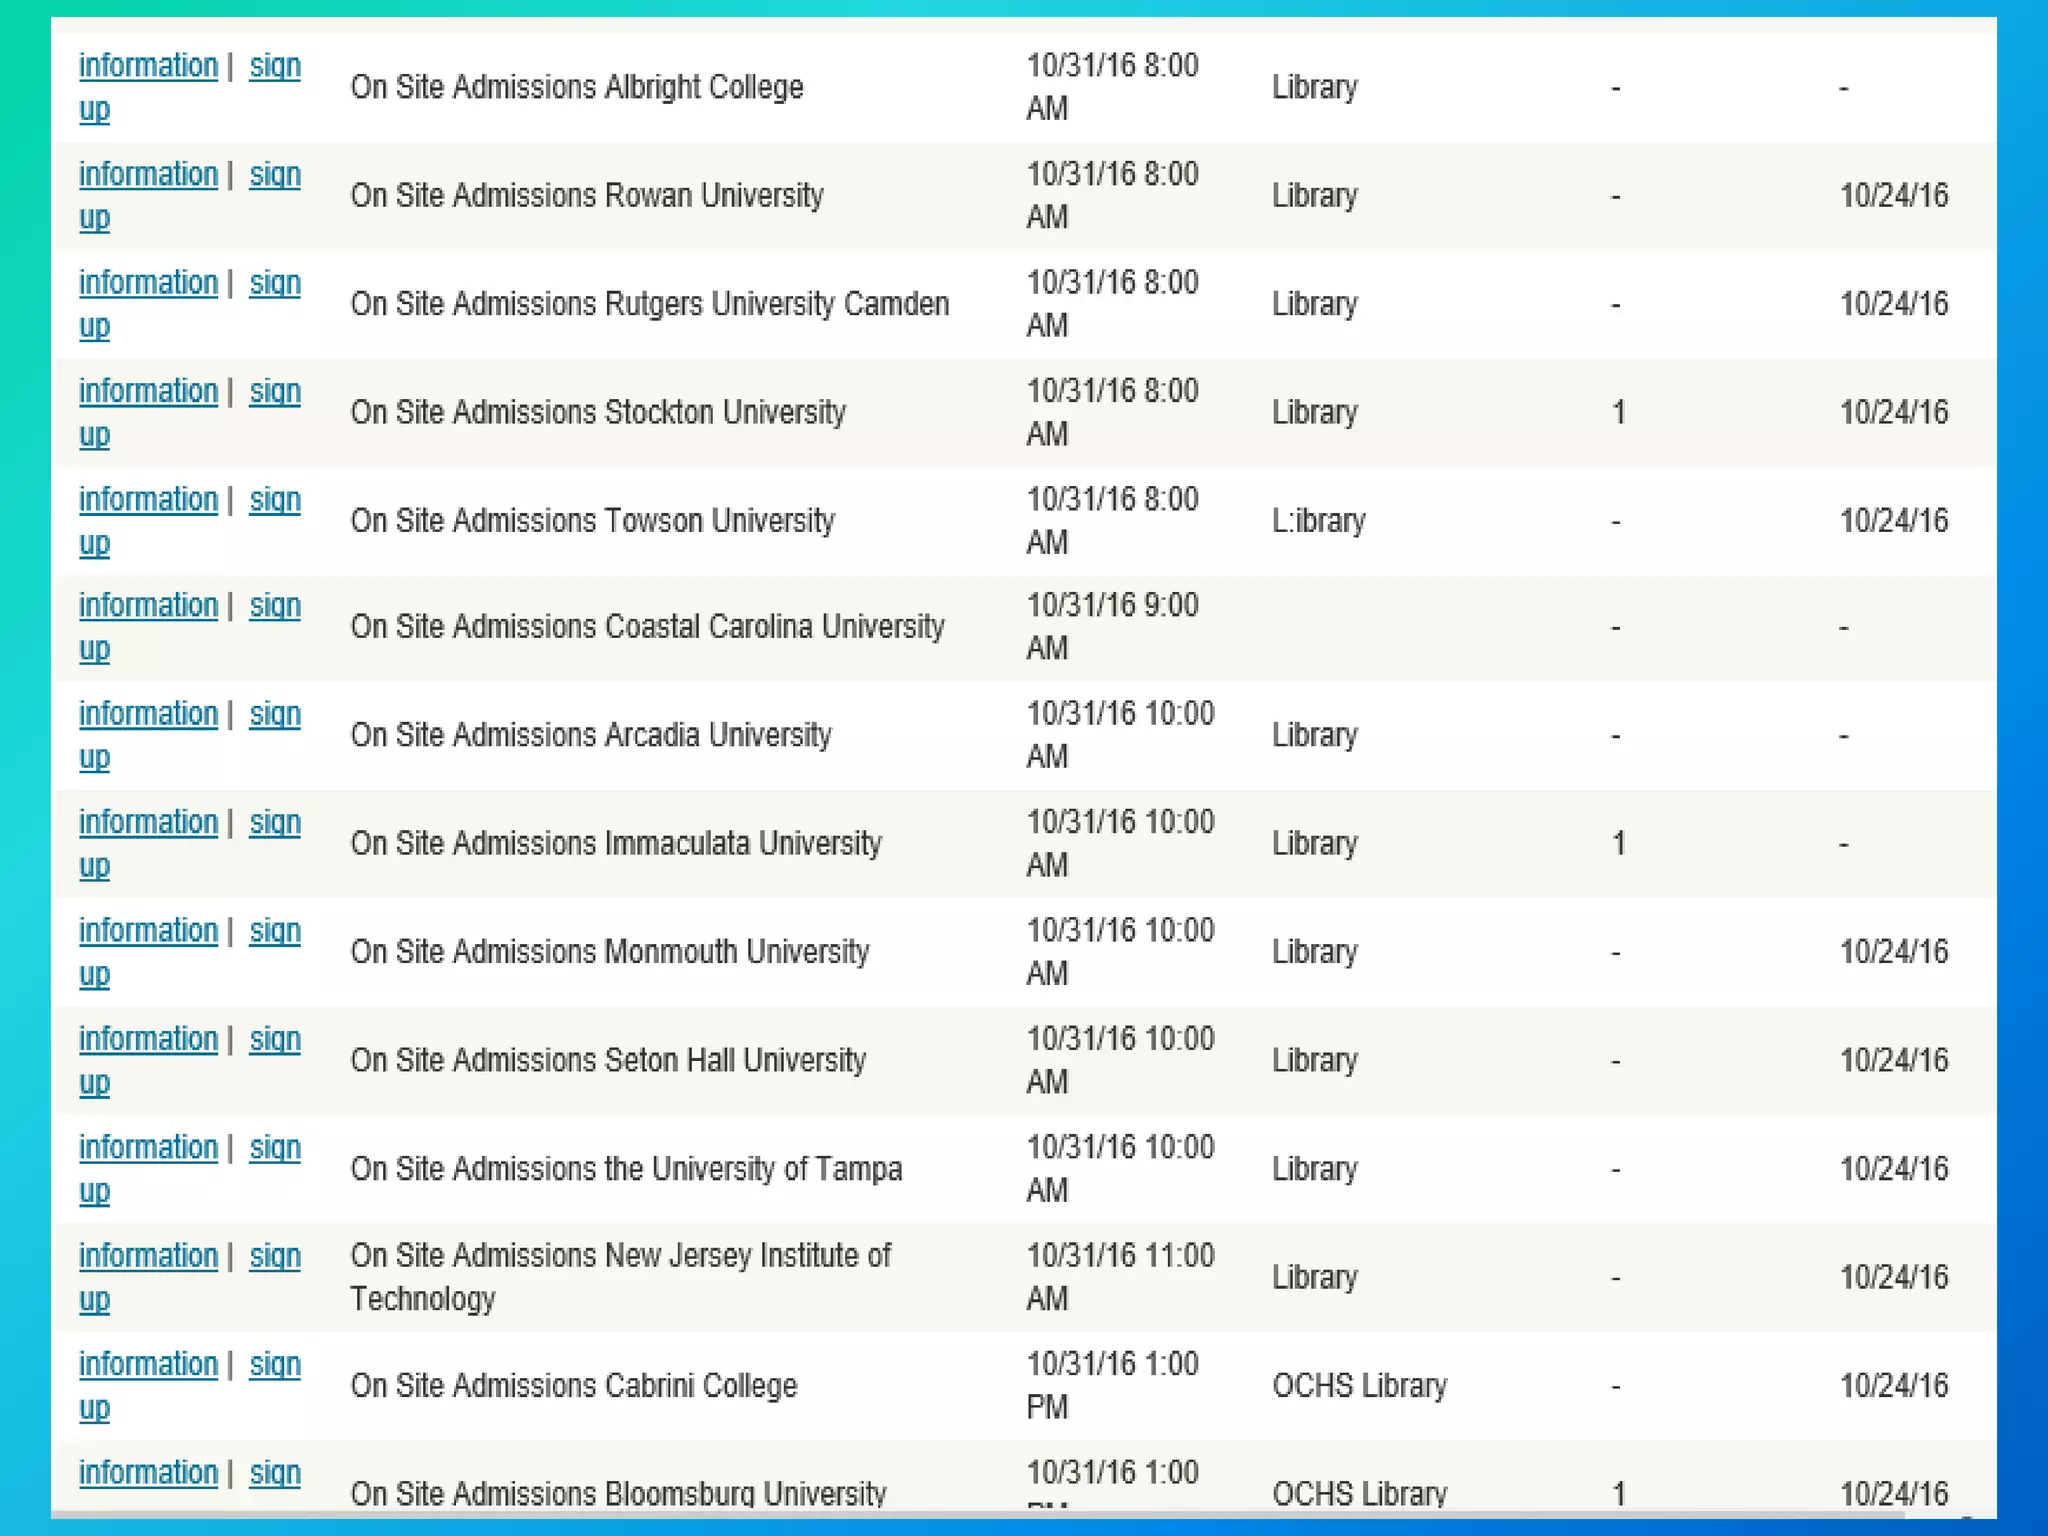Open information for New Jersey Institute
The image size is (2048, 1536).
(x=148, y=1256)
